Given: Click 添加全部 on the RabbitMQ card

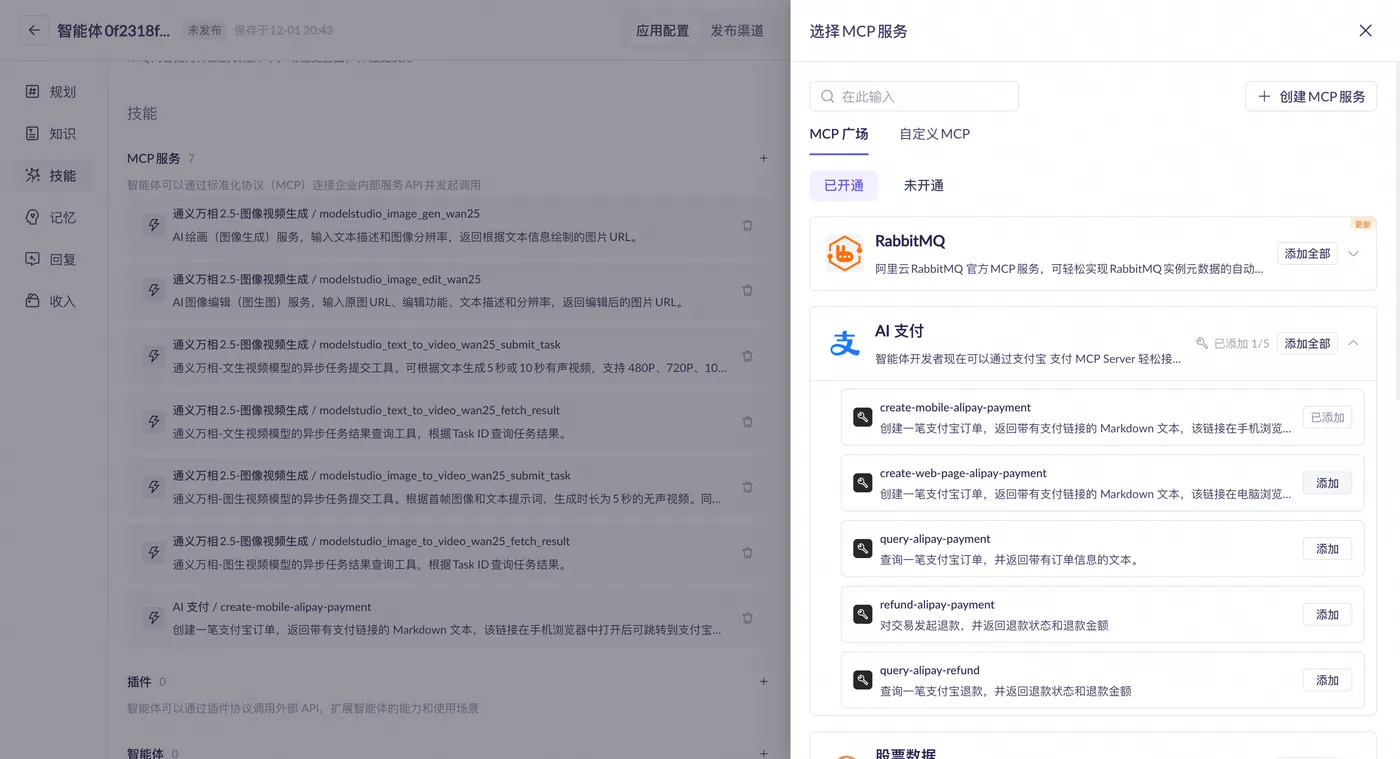Looking at the screenshot, I should point(1307,254).
